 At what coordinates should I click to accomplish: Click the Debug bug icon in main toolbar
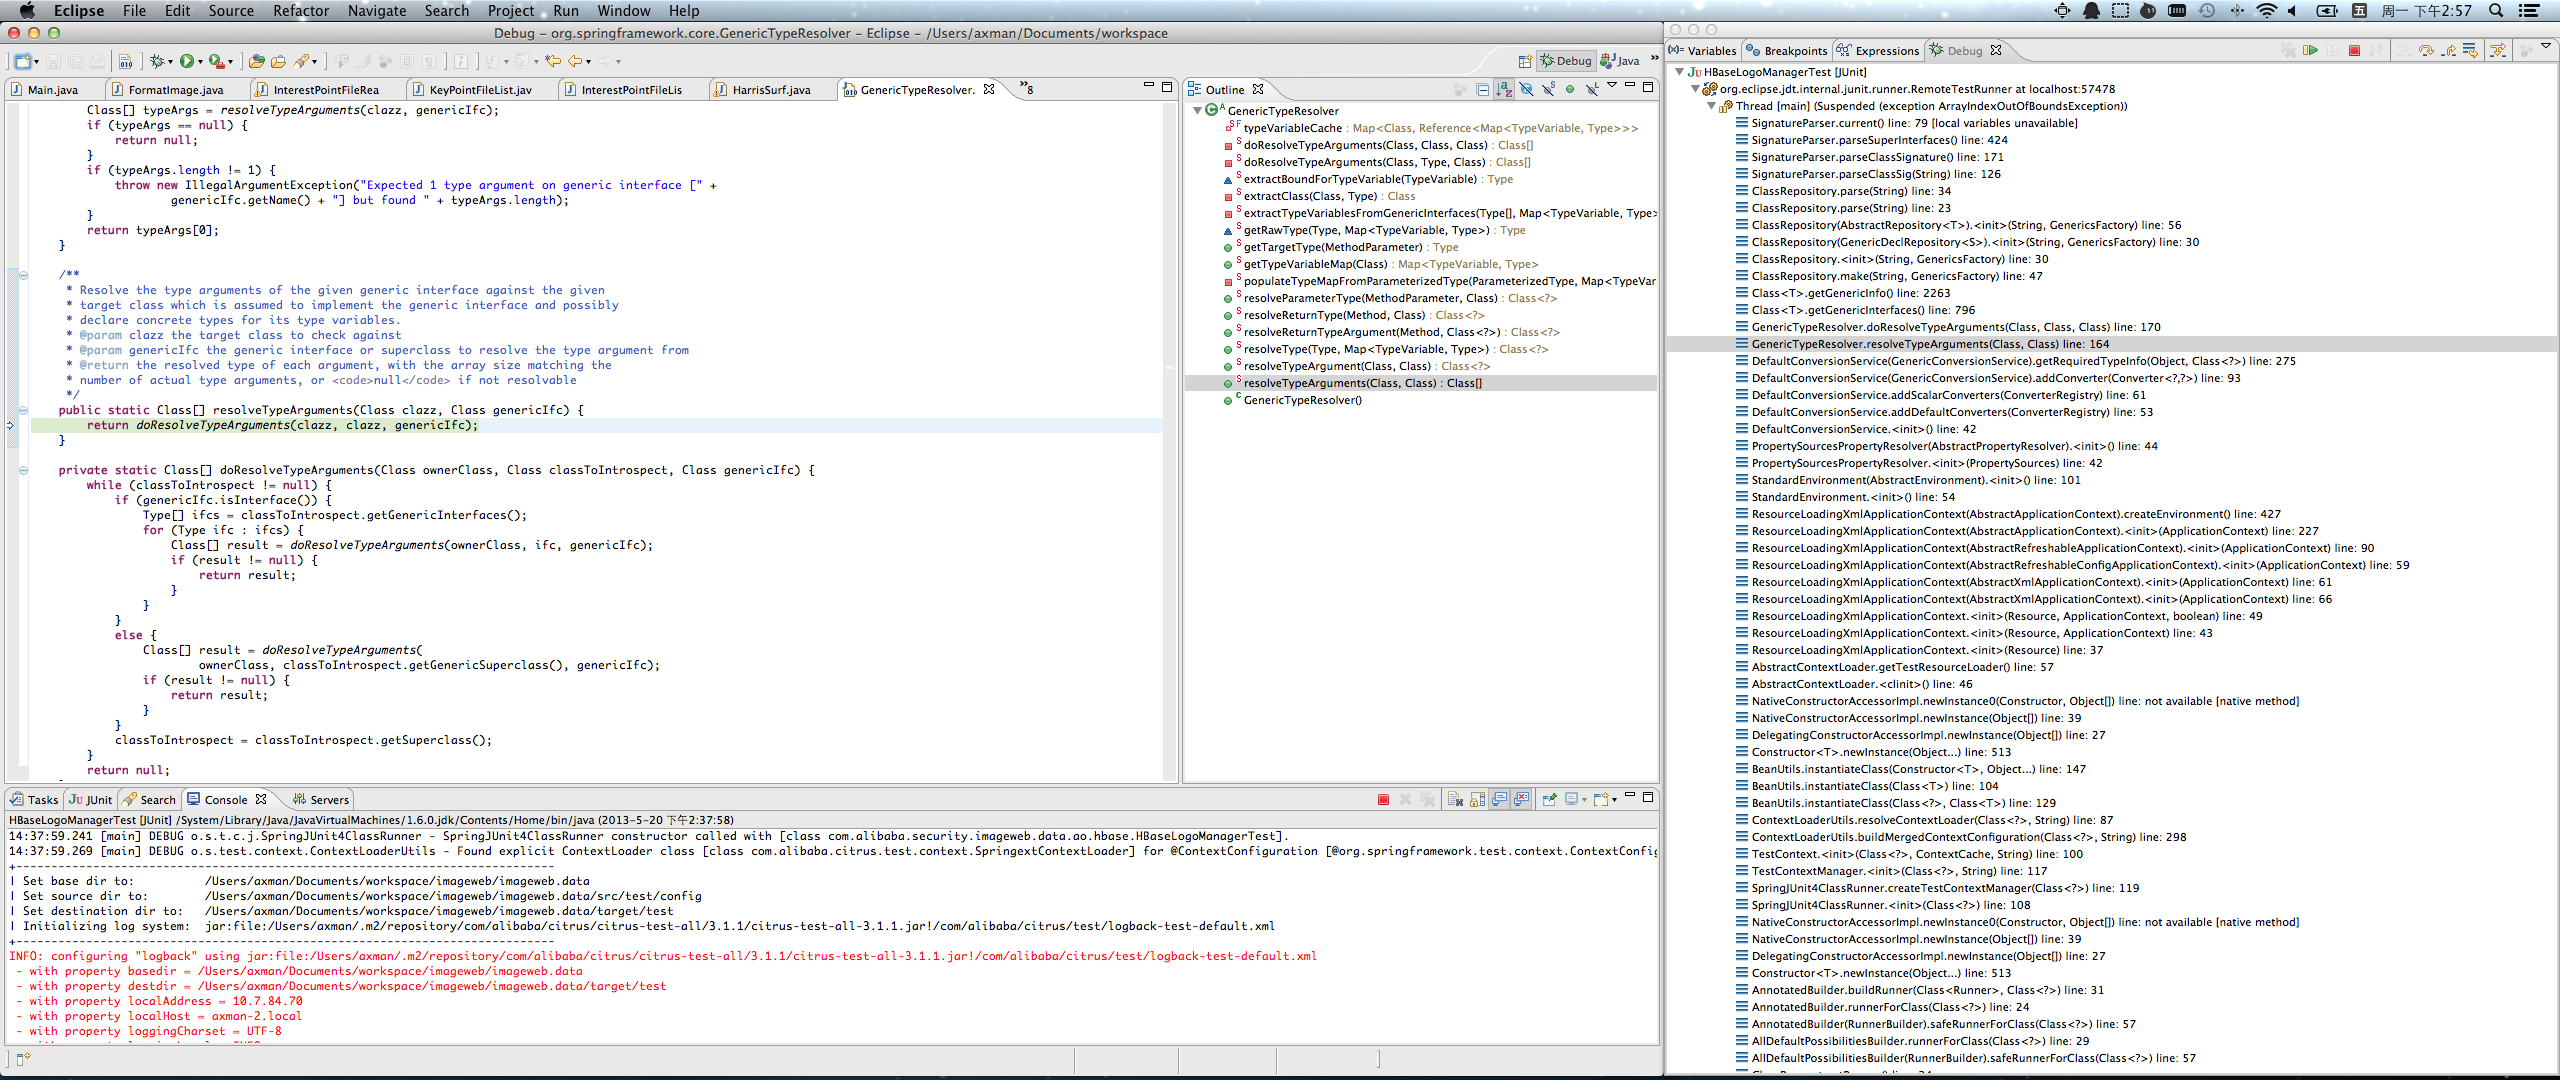[157, 61]
